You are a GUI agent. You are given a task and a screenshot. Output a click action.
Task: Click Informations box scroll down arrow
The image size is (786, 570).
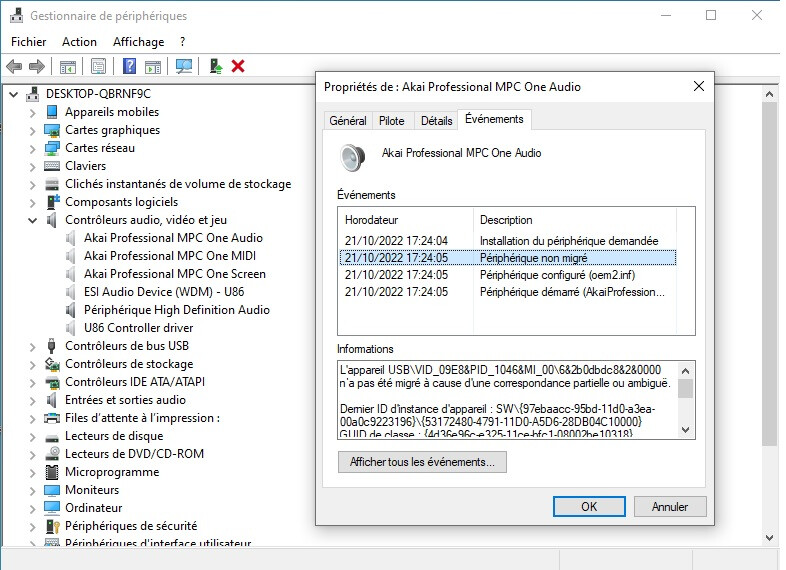click(x=686, y=430)
